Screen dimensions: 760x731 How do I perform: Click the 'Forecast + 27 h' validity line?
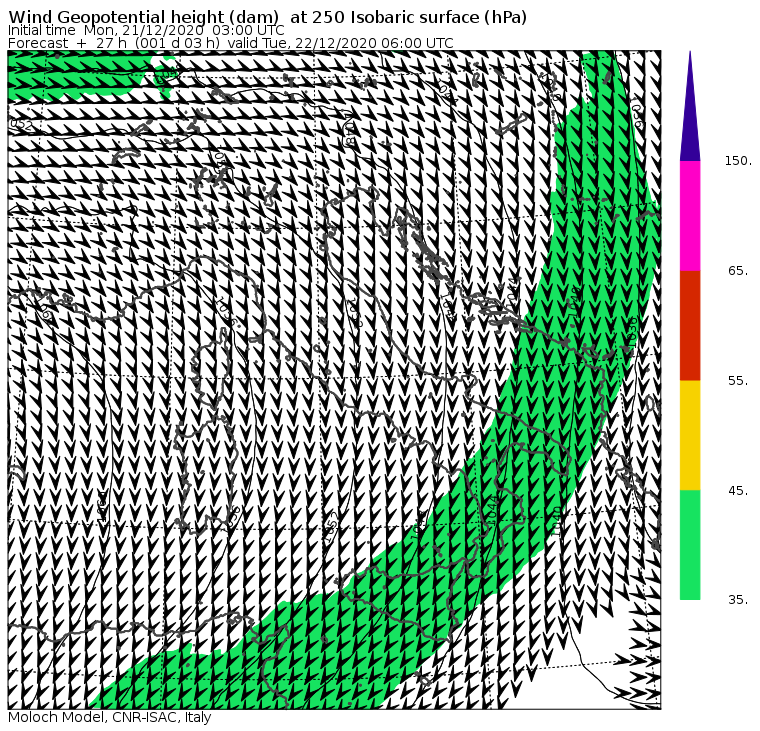pos(231,43)
